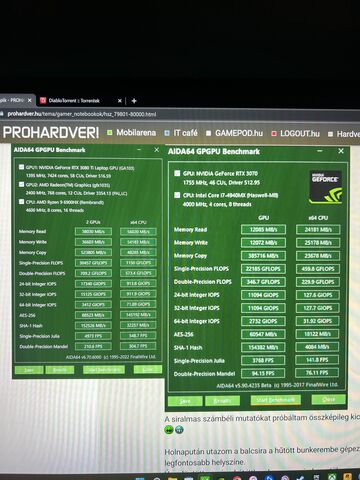
Task: Click the X of left AIDA64 window title
Action: pyautogui.click(x=156, y=150)
